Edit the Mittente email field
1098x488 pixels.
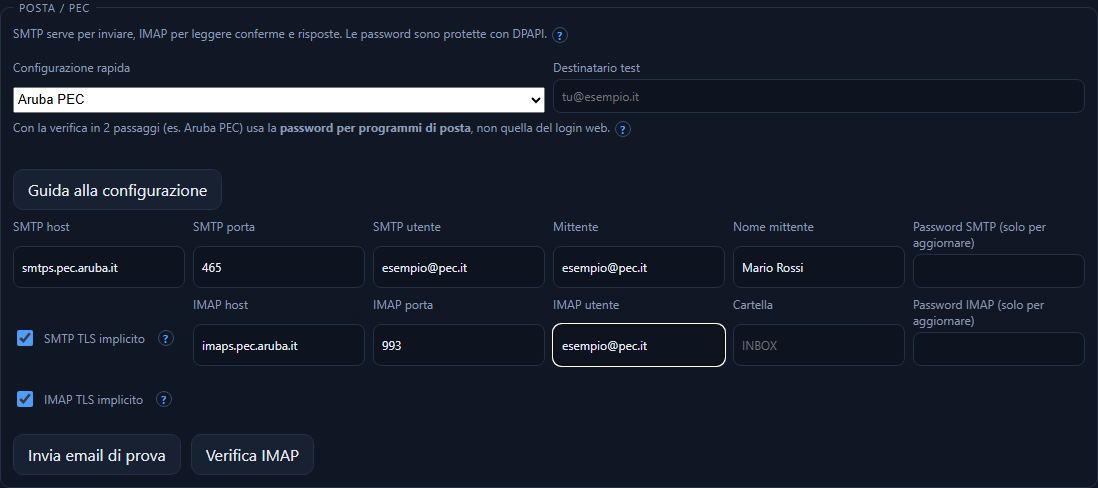point(639,267)
